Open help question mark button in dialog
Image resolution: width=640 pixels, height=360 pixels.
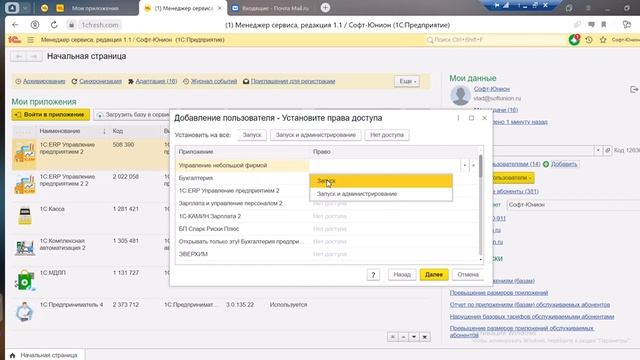tap(373, 275)
